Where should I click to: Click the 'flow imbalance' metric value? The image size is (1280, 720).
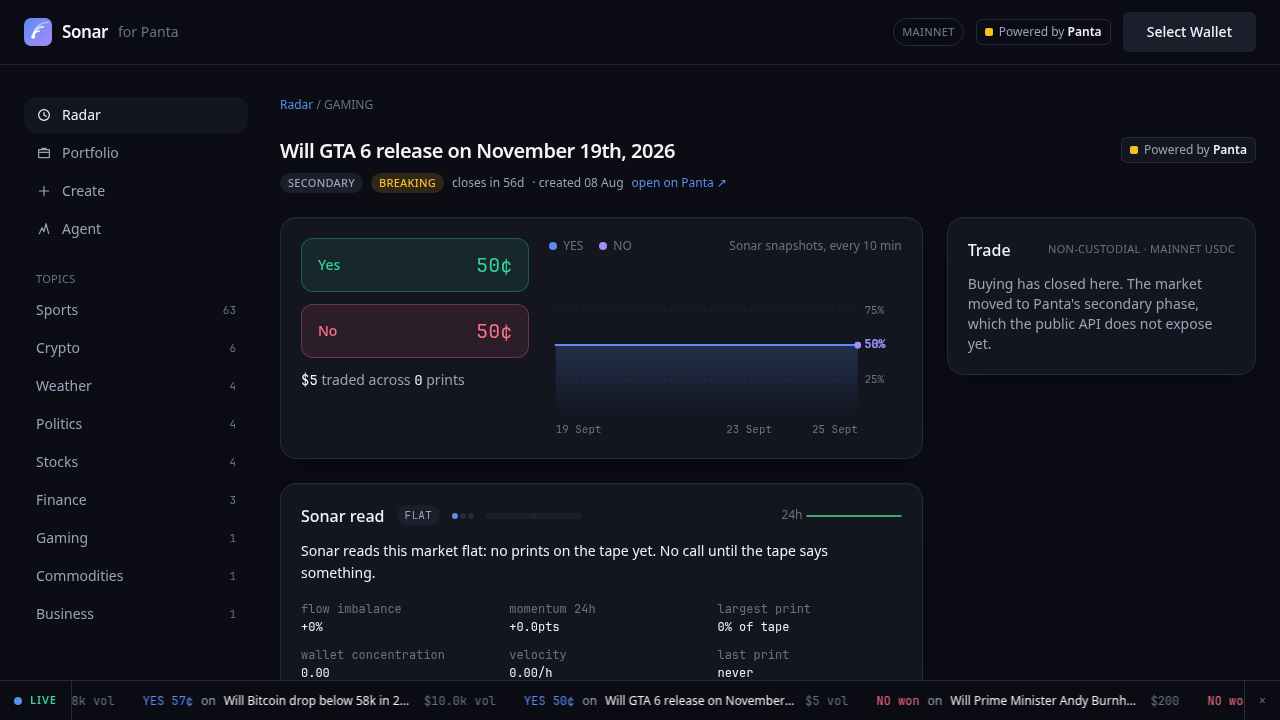tap(312, 627)
